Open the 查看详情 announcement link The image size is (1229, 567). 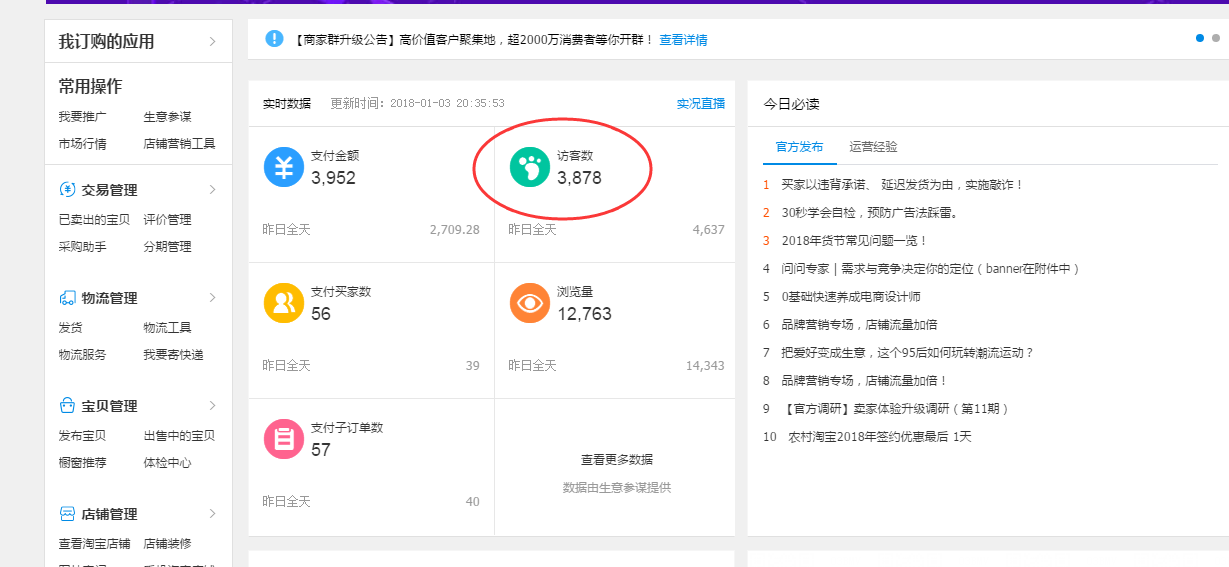tap(683, 40)
